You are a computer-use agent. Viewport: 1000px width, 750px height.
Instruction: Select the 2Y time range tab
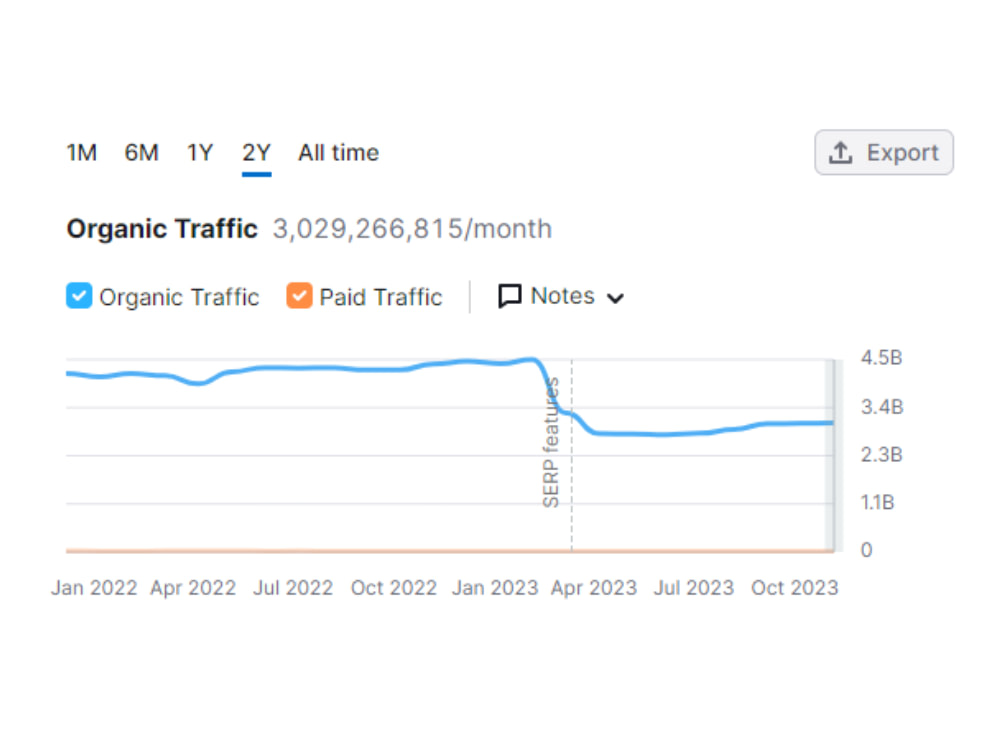(x=256, y=153)
